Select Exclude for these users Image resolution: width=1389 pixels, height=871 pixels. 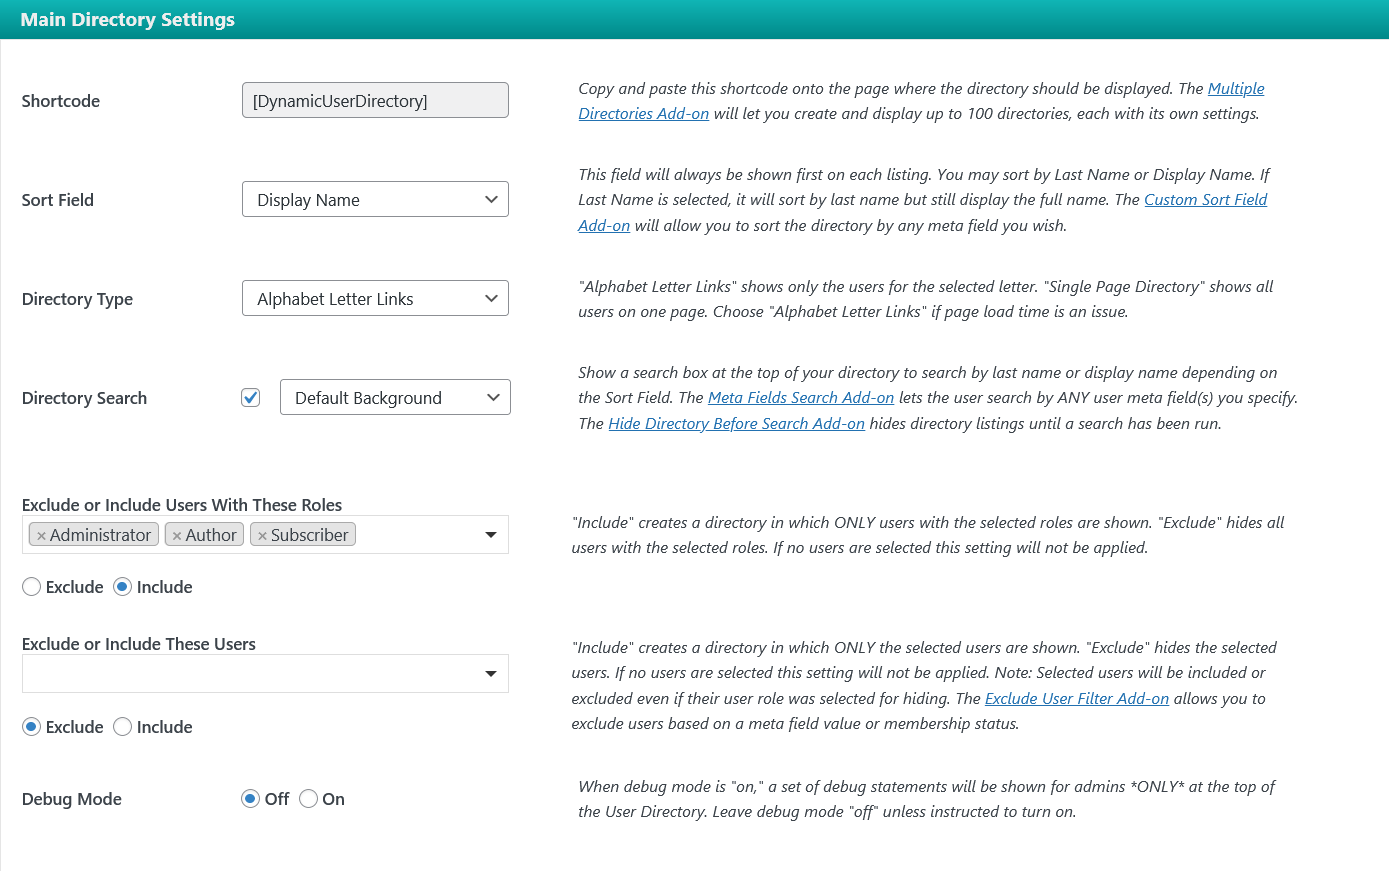[32, 727]
